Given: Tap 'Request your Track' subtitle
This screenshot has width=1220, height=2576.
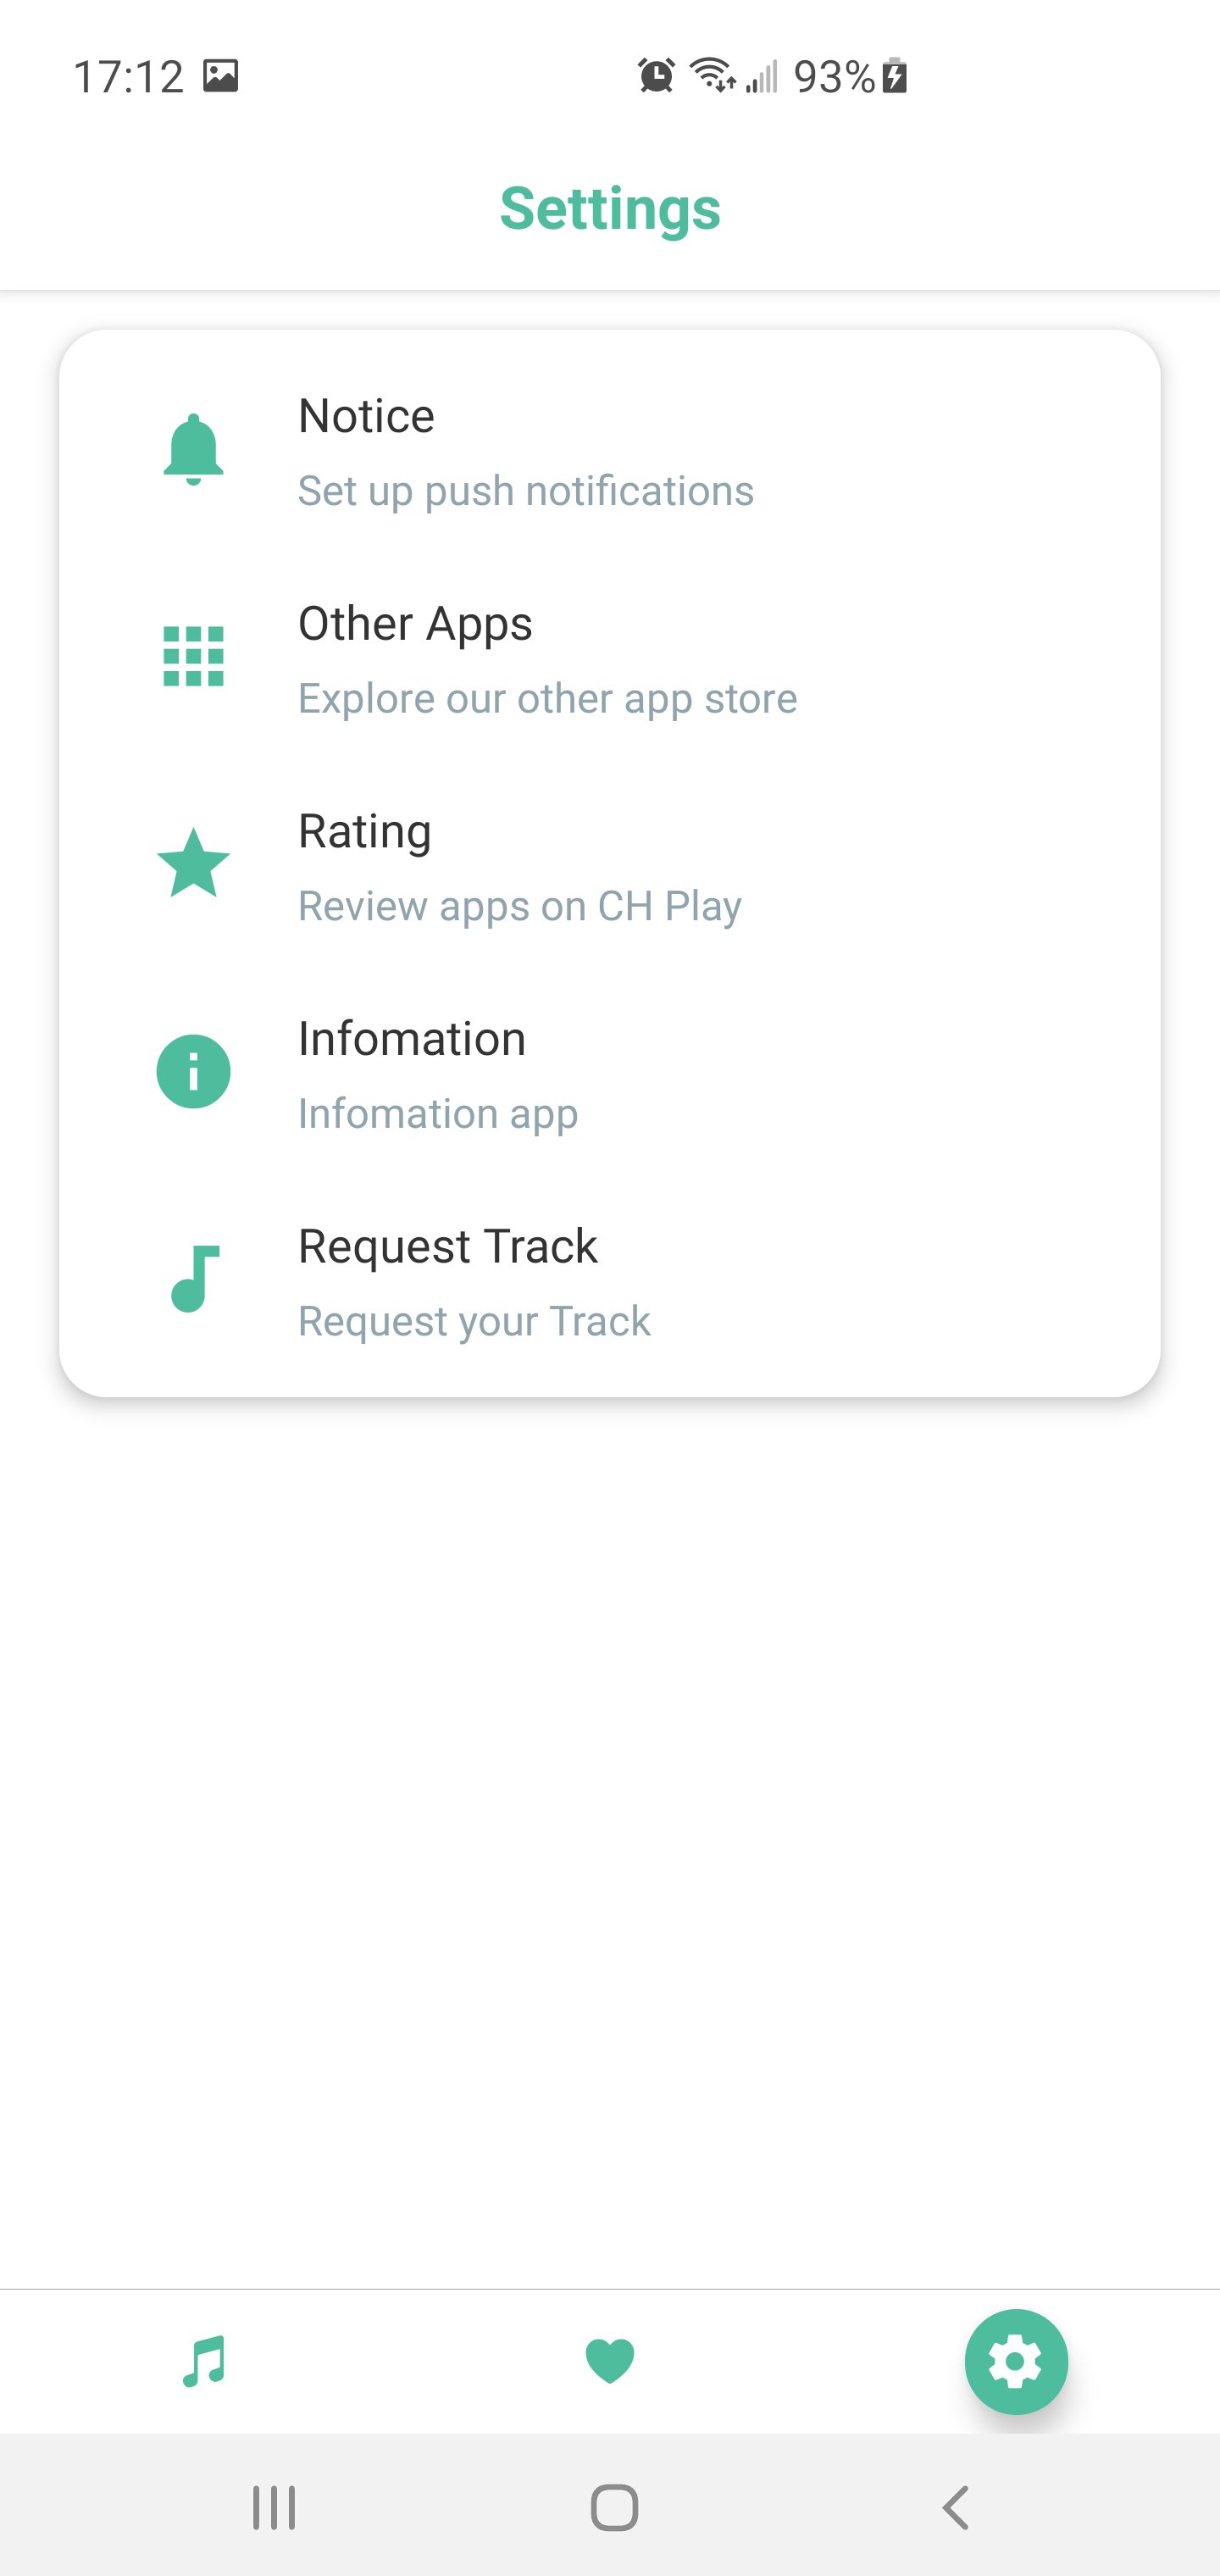Looking at the screenshot, I should (x=475, y=1321).
